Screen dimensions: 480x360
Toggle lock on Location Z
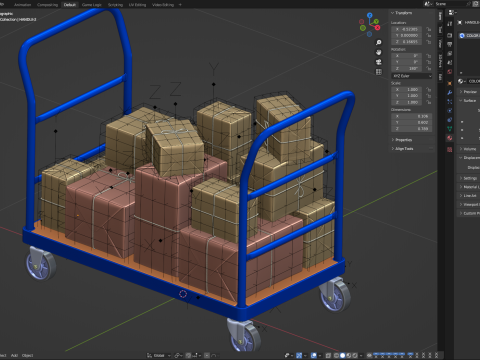428,42
